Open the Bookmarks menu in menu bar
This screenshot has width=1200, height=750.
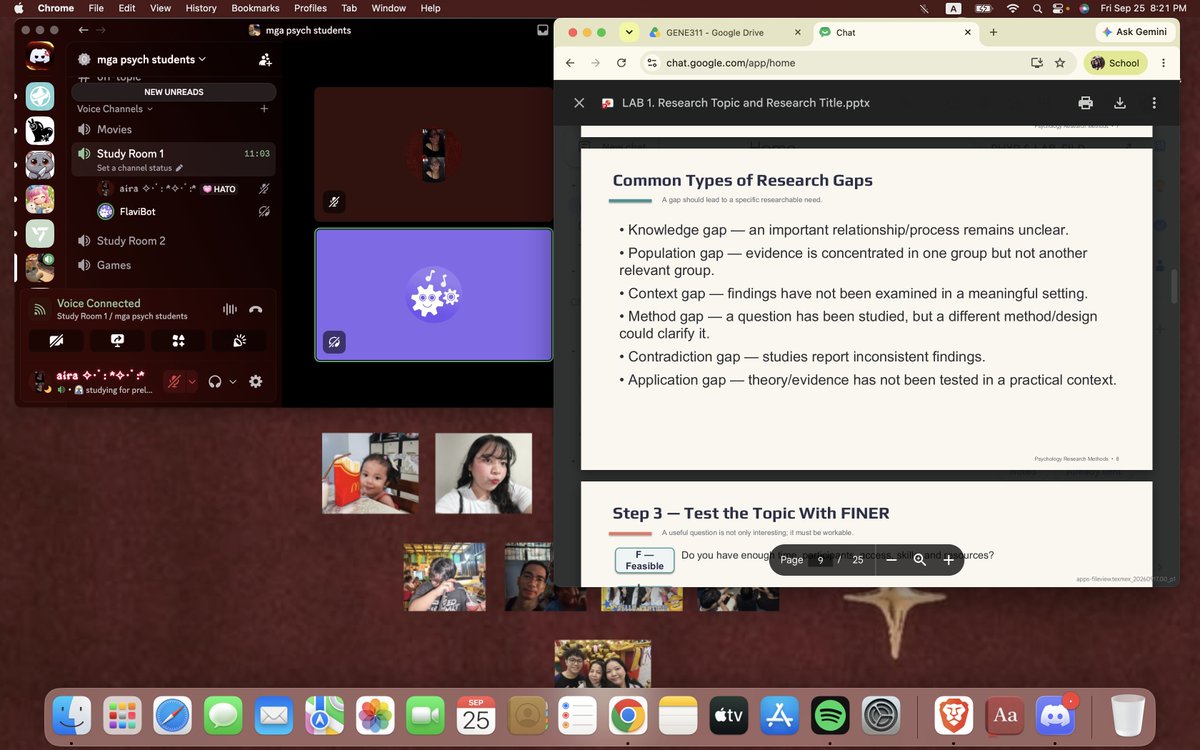pyautogui.click(x=255, y=8)
